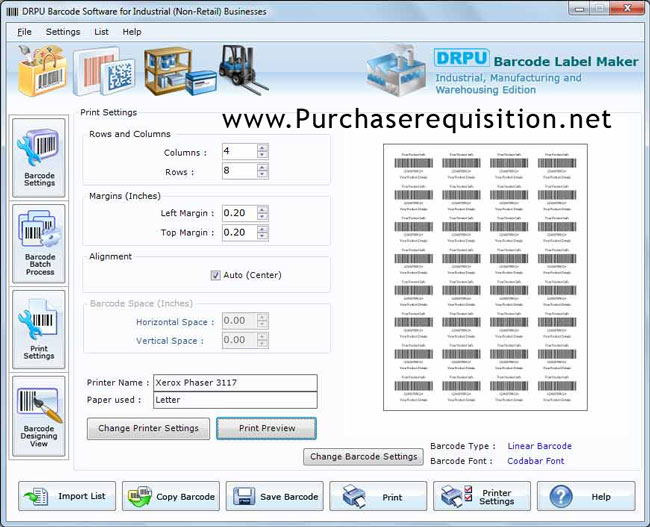Click the Paper used field showing Letter
The height and width of the screenshot is (527, 650).
pyautogui.click(x=235, y=400)
